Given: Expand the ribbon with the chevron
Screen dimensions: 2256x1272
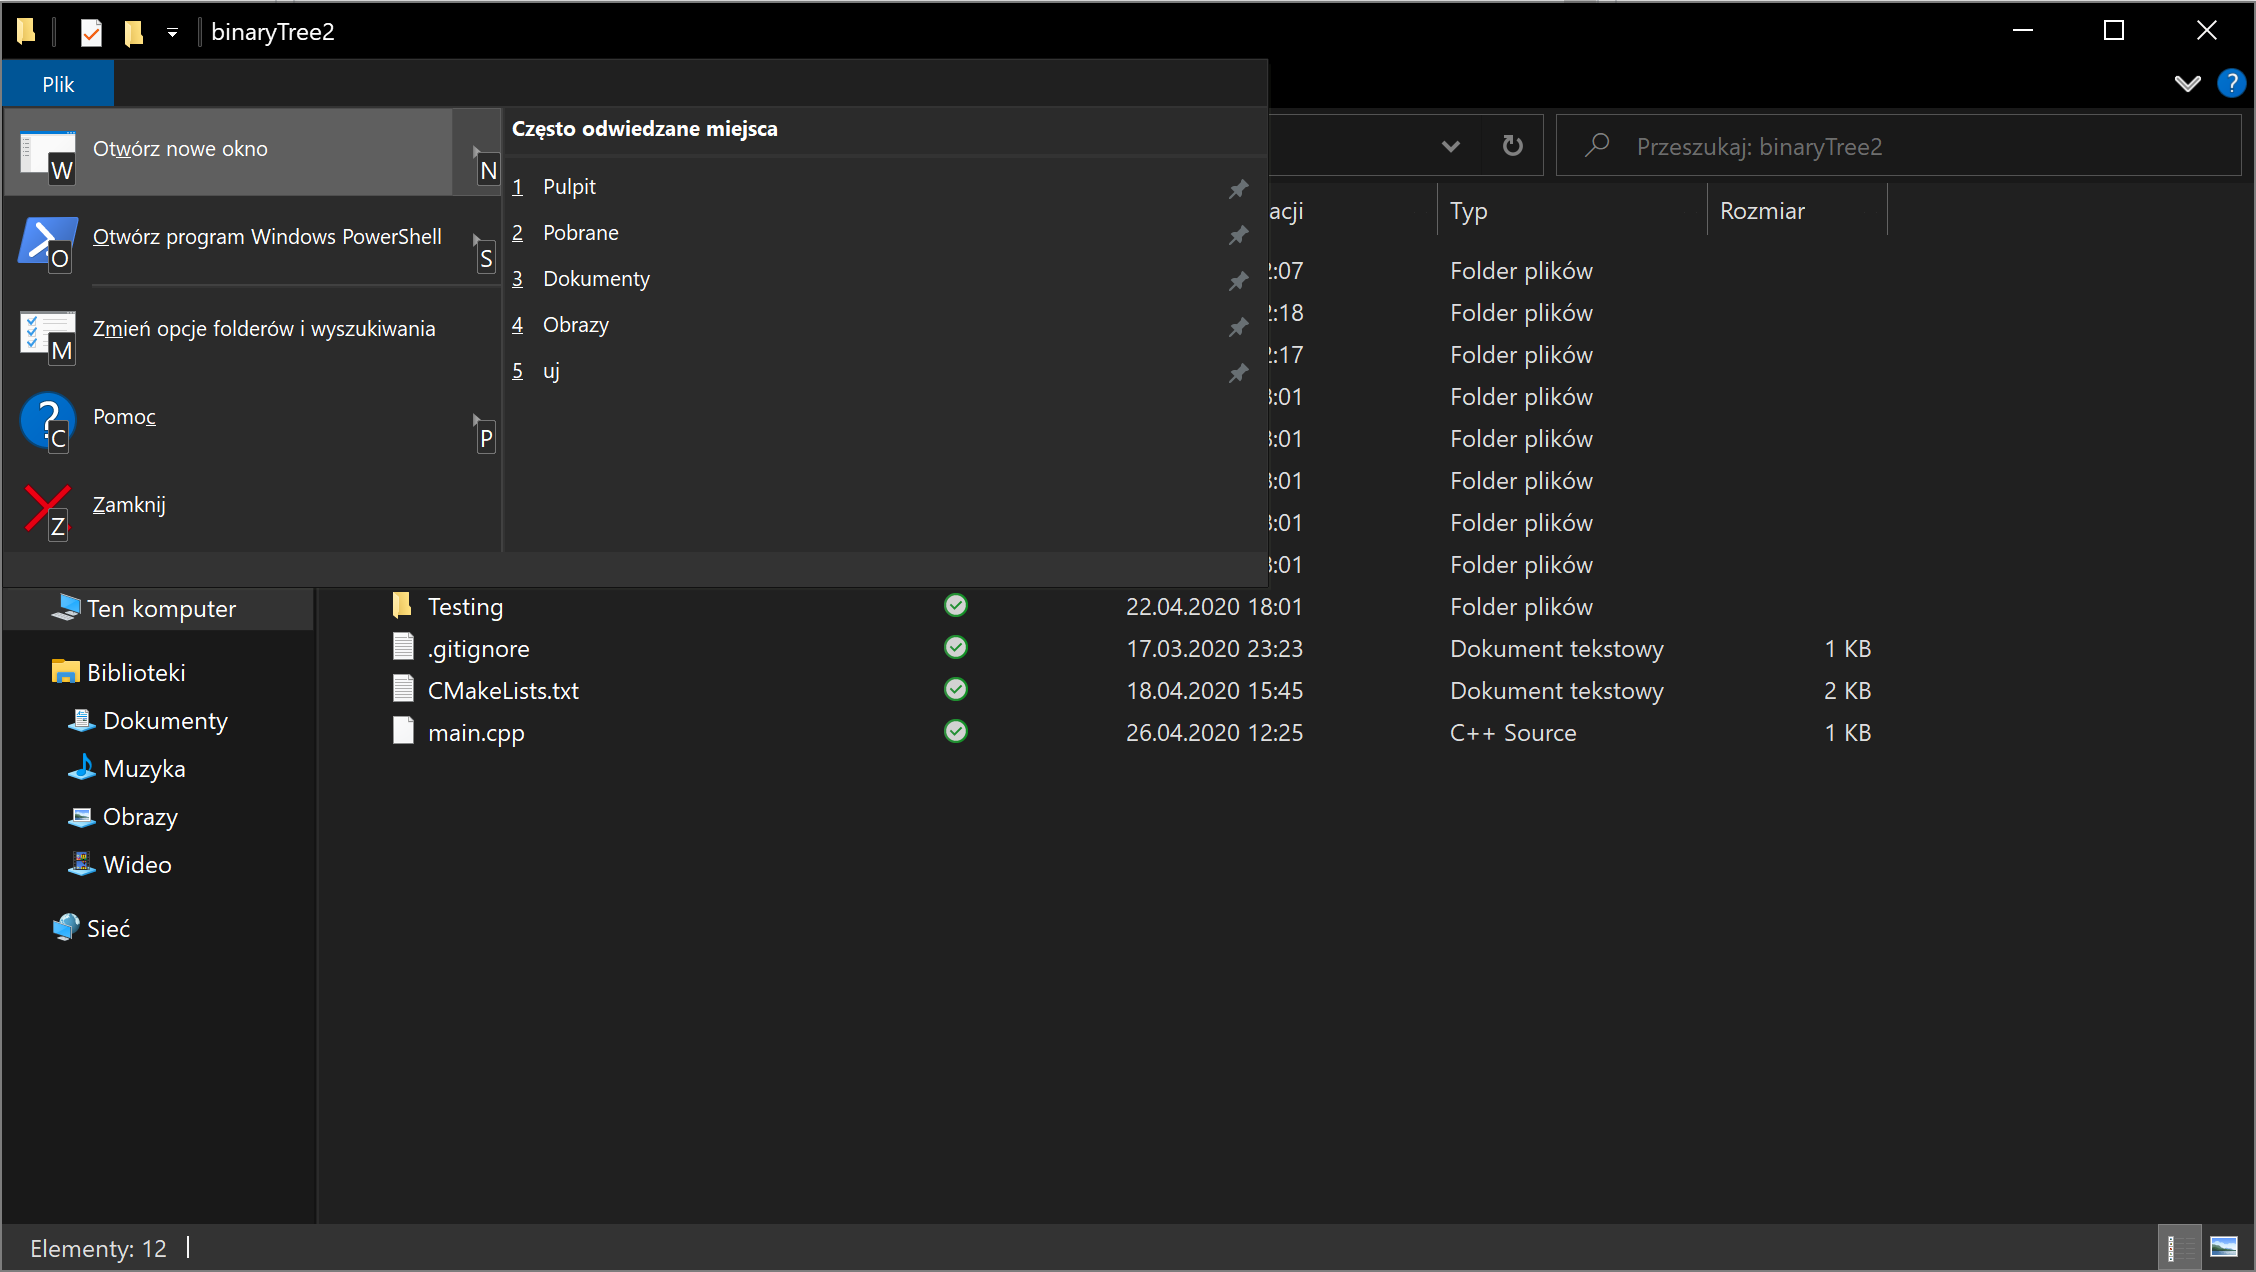Looking at the screenshot, I should 2187,83.
